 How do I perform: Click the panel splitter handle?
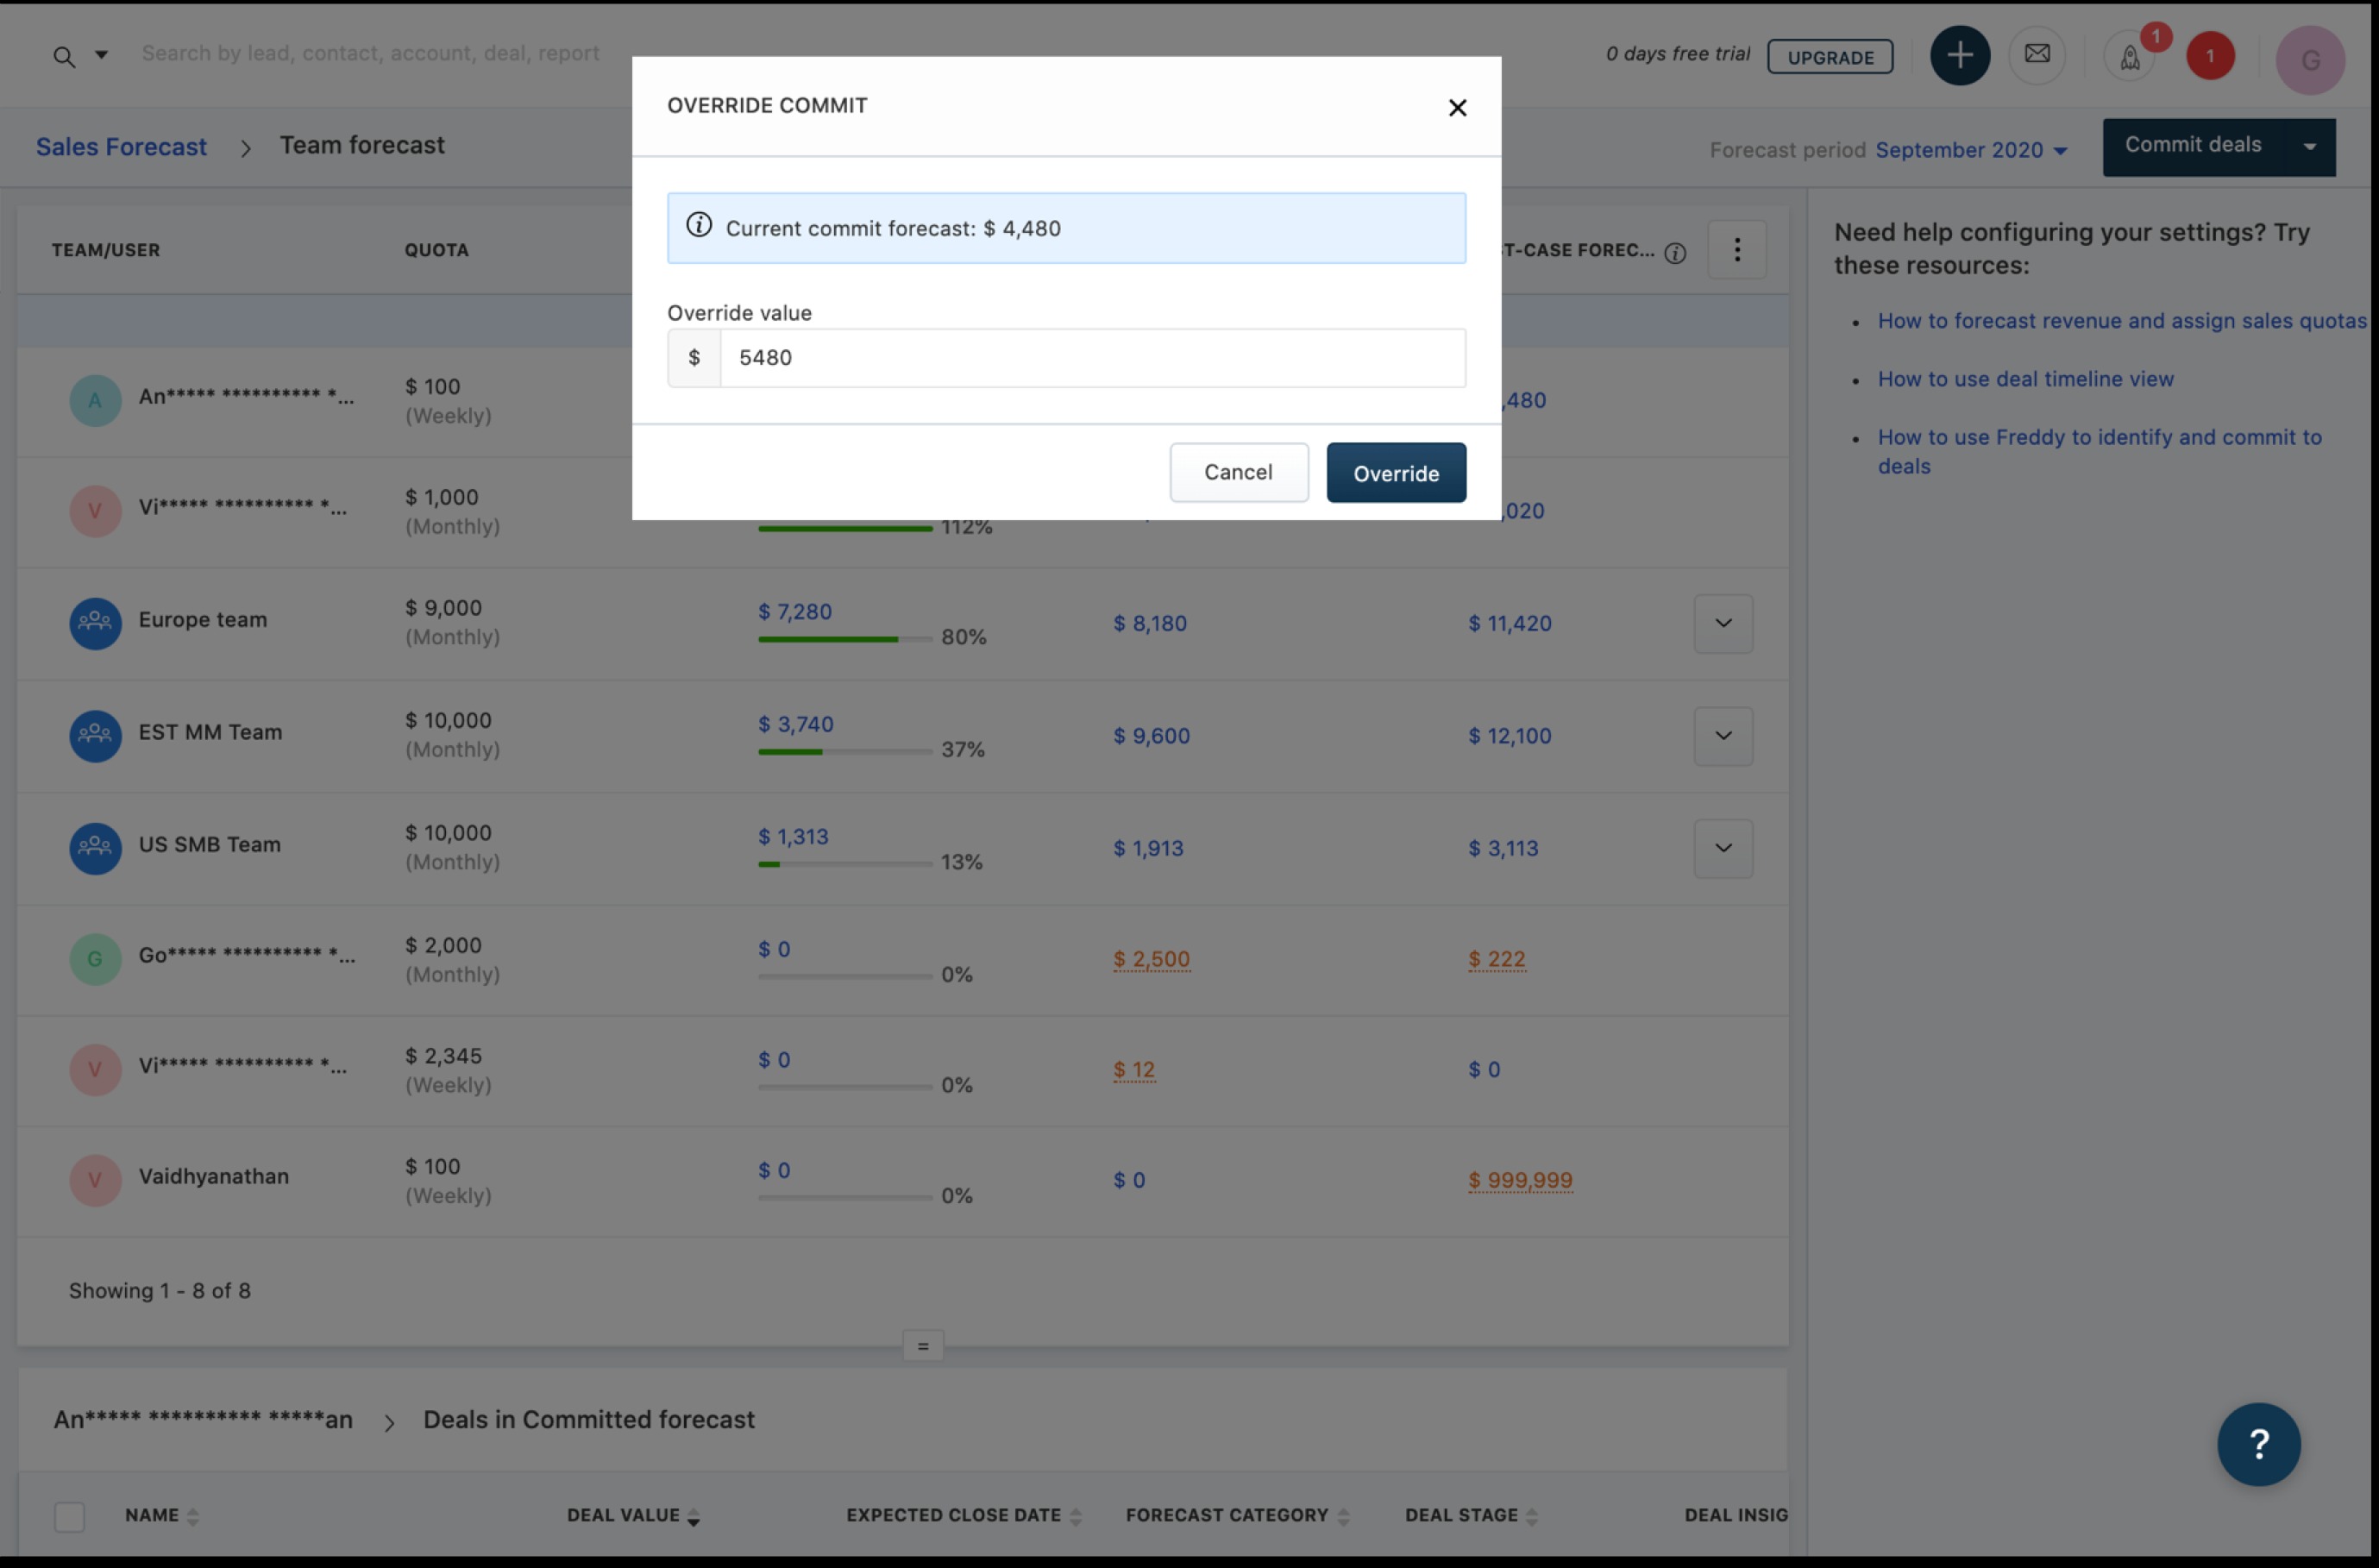(x=922, y=1347)
